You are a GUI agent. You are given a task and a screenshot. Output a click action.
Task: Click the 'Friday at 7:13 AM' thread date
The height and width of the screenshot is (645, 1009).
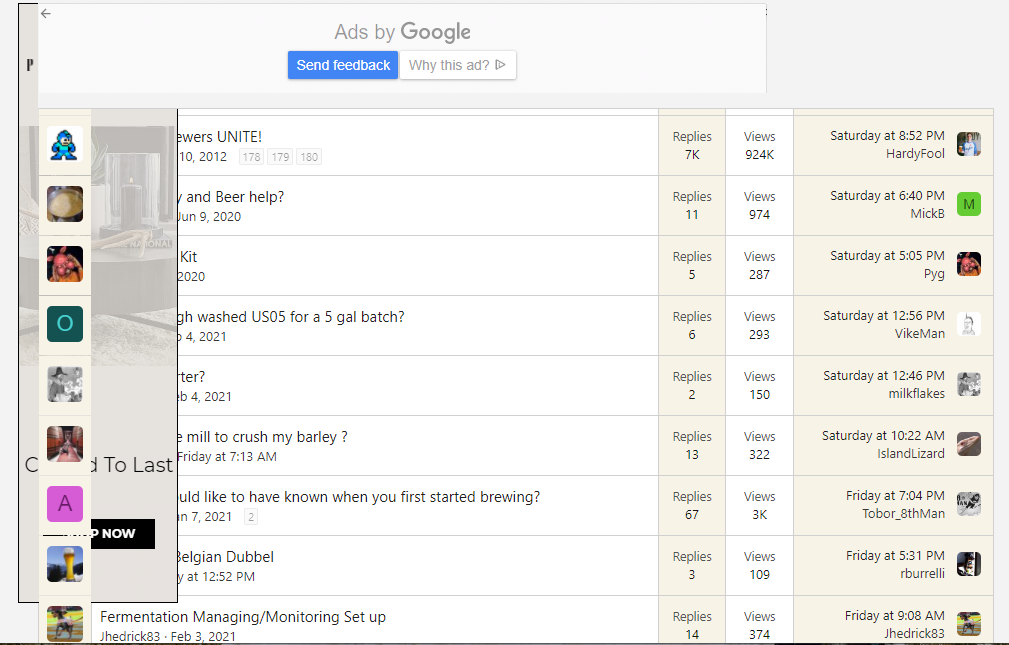(x=227, y=457)
